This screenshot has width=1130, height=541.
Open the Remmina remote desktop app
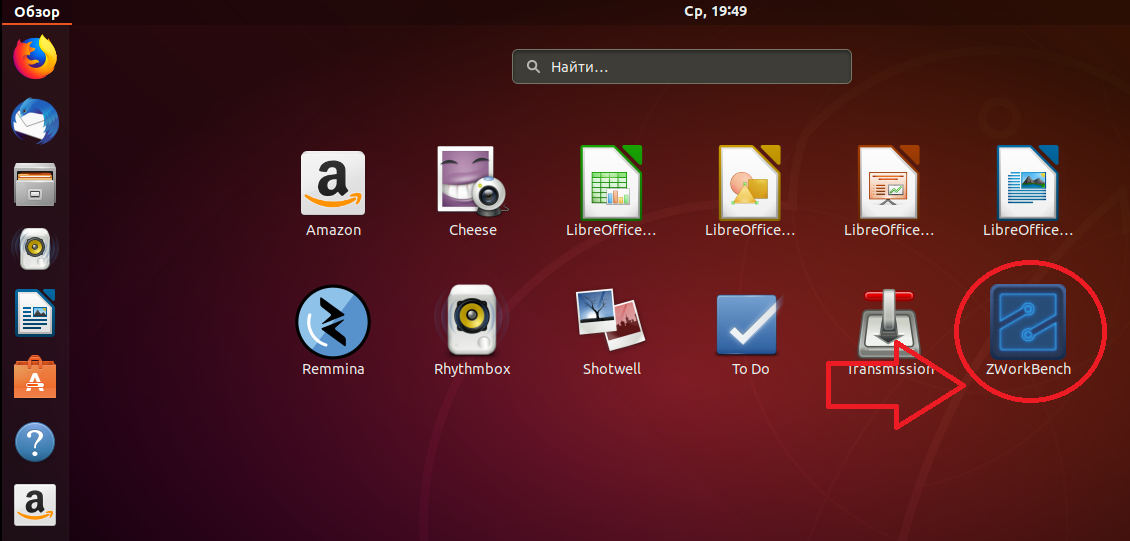[333, 322]
